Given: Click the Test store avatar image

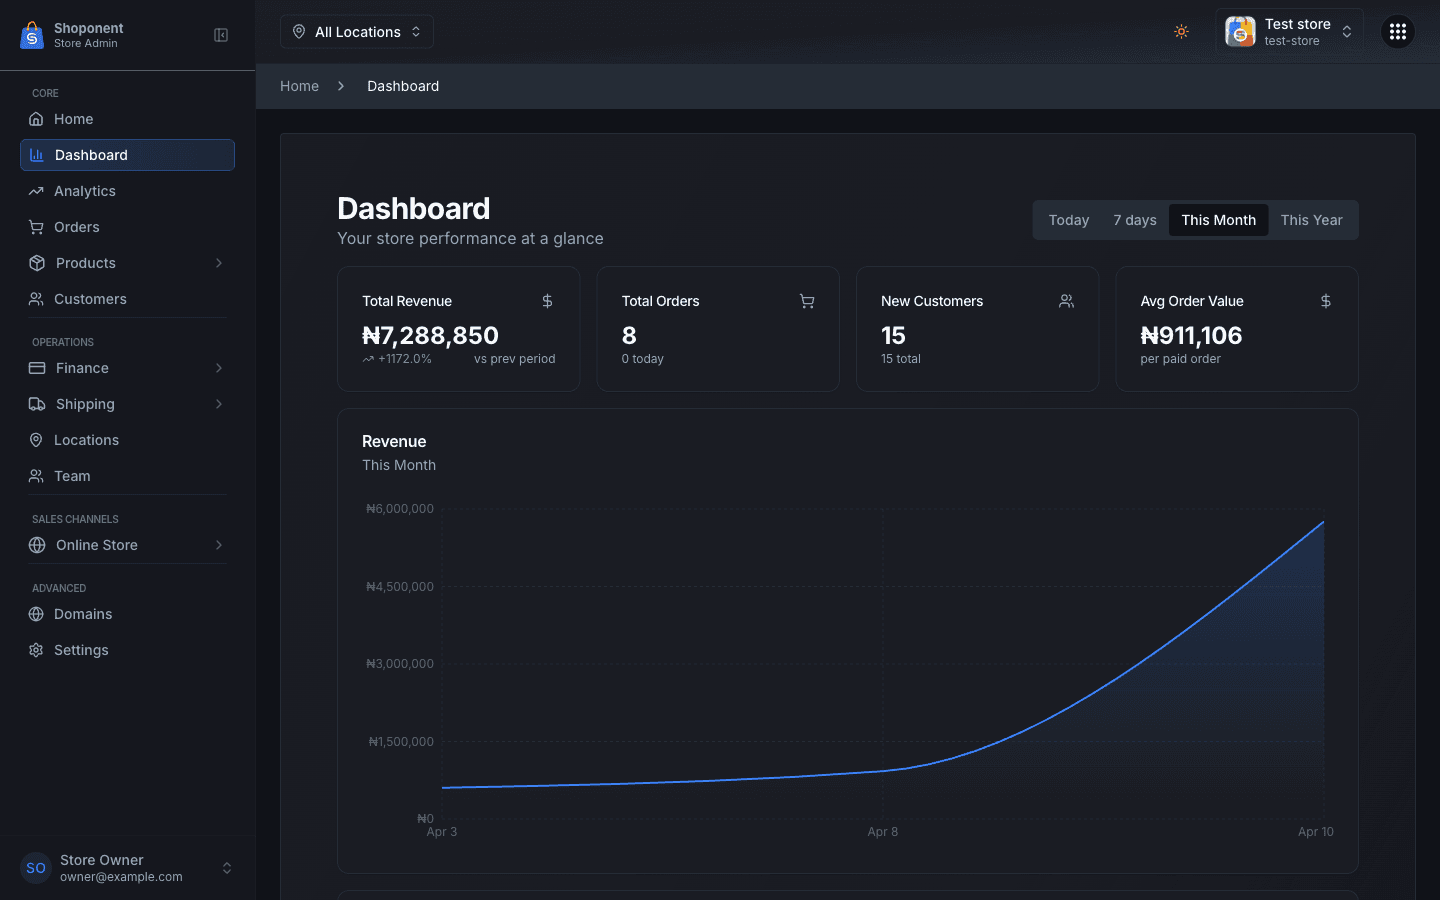Looking at the screenshot, I should [x=1240, y=32].
